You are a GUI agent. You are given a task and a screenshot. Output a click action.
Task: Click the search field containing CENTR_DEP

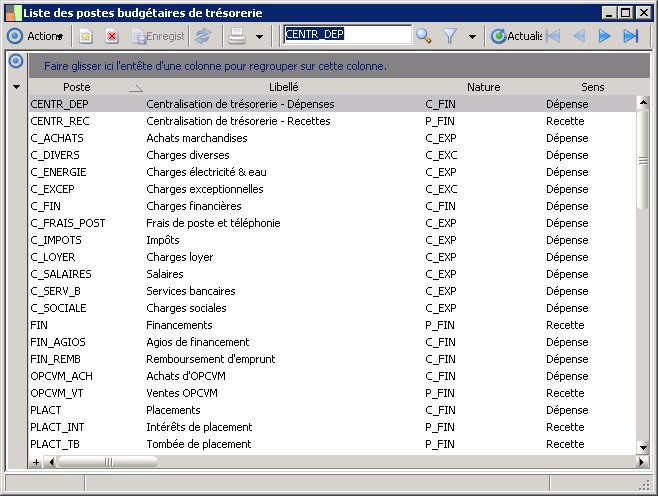tap(346, 35)
